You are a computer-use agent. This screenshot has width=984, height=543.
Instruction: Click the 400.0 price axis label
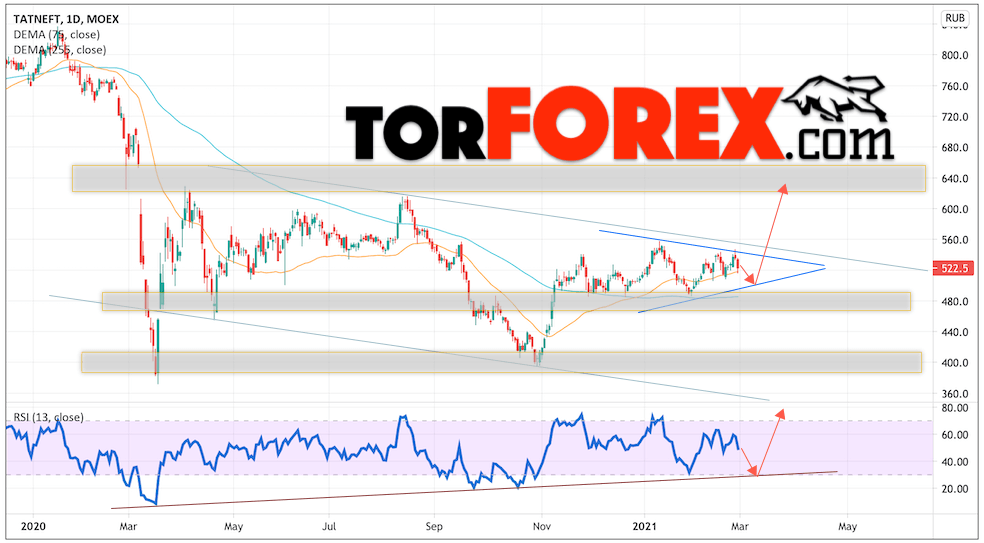click(955, 363)
